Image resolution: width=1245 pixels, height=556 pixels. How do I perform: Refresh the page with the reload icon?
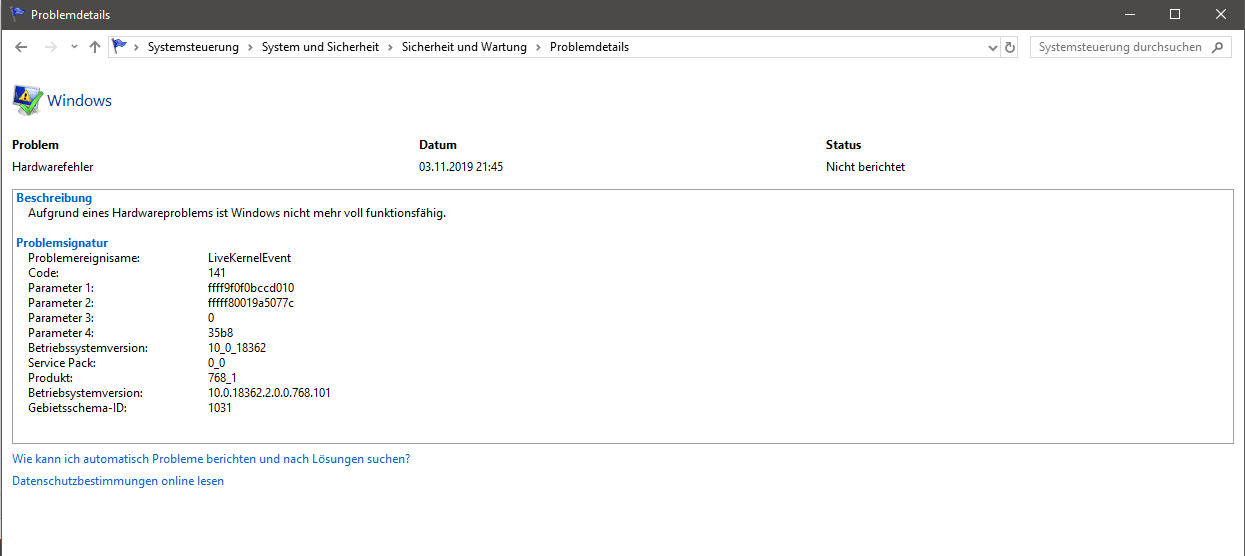[1010, 47]
